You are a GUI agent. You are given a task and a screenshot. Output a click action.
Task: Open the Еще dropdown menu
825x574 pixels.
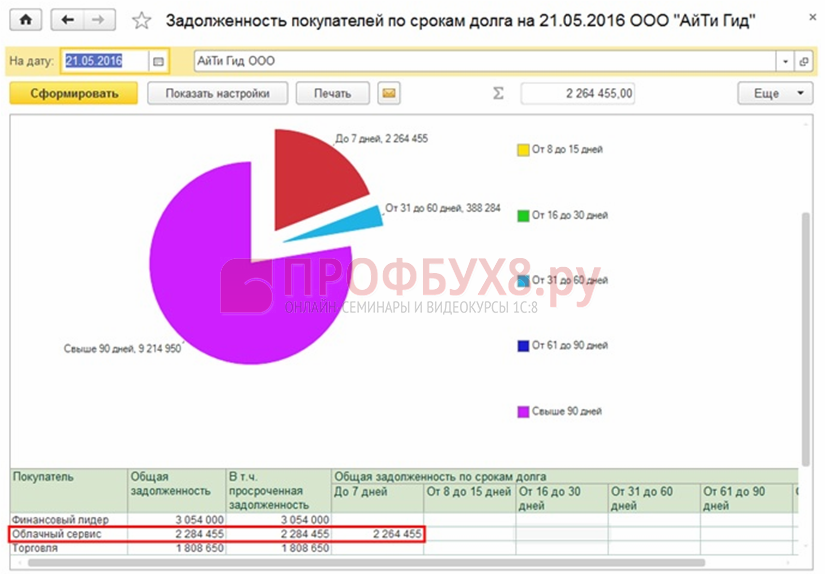coord(775,94)
